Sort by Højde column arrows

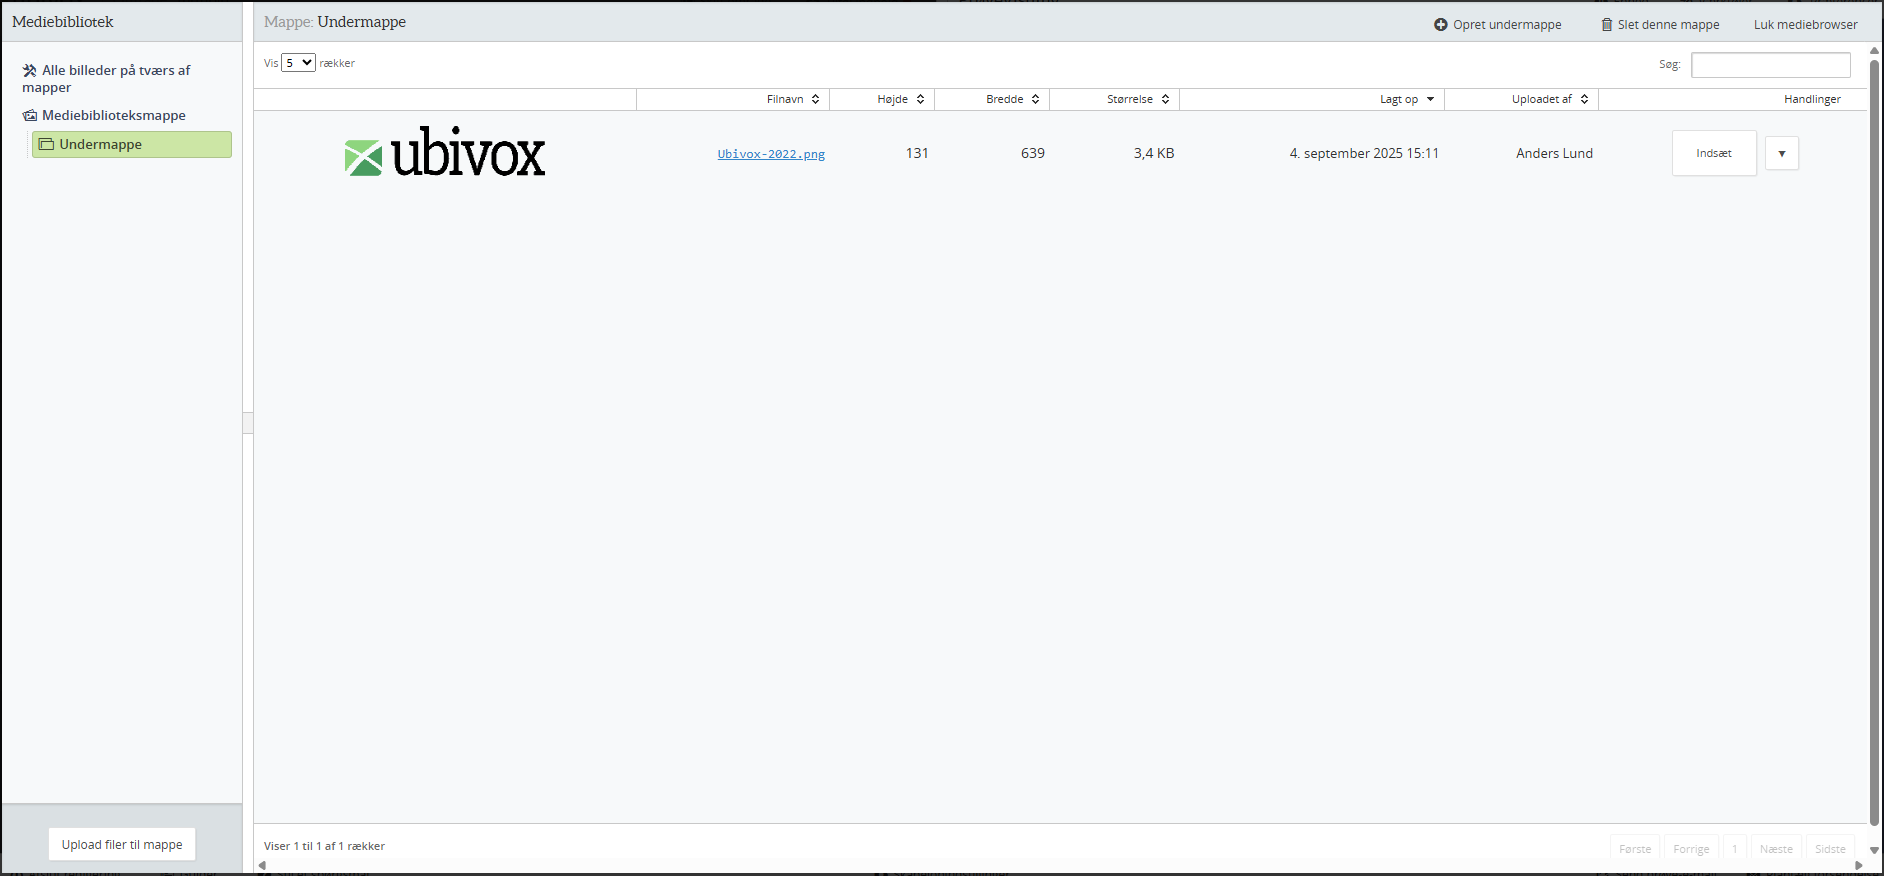[x=920, y=100]
